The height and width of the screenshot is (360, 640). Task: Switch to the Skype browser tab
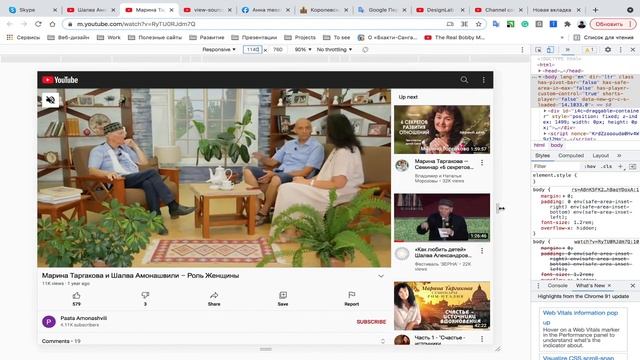34,10
